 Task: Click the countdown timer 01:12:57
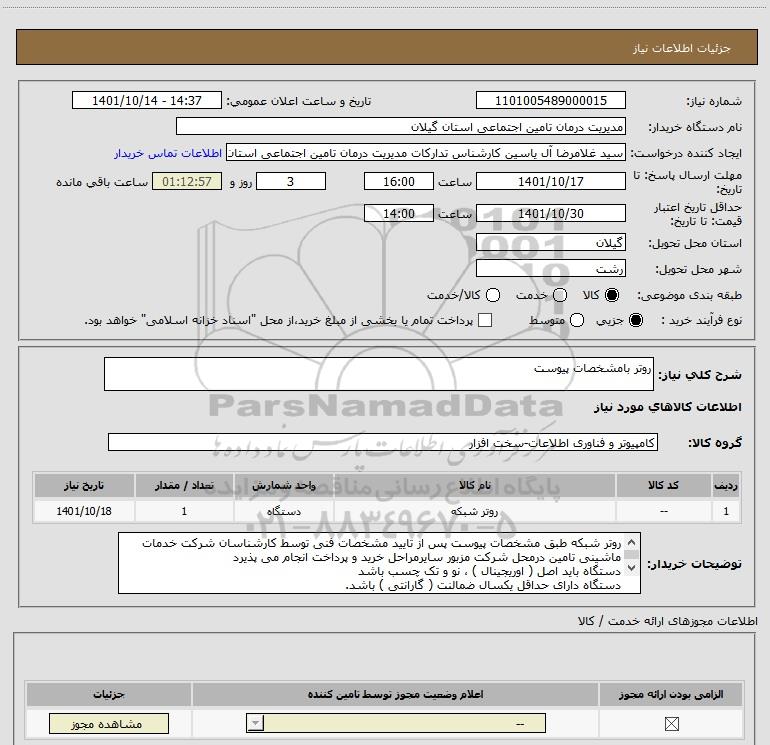(187, 181)
